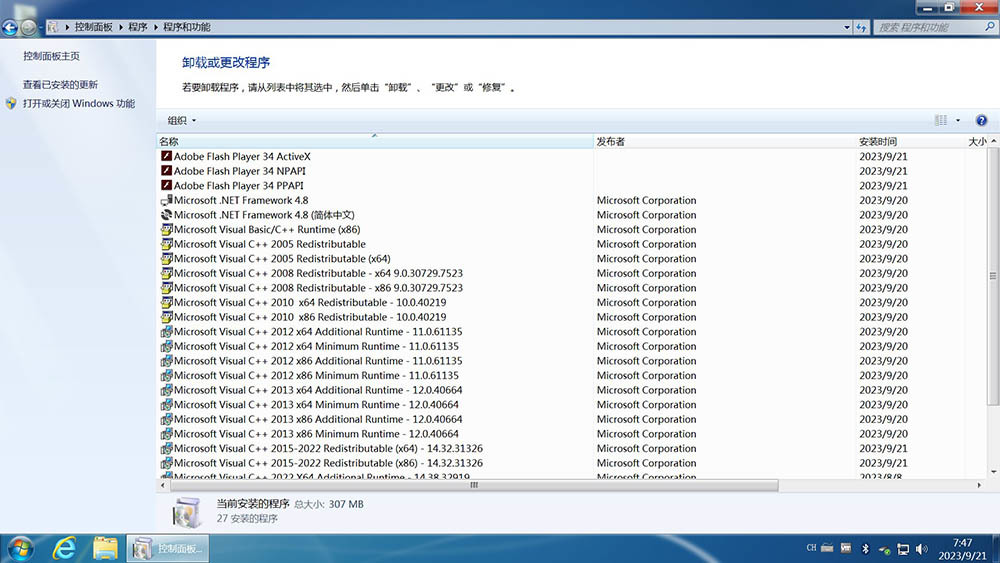
Task: Click 打开或关闭 Windows 功能 link
Action: click(x=78, y=103)
